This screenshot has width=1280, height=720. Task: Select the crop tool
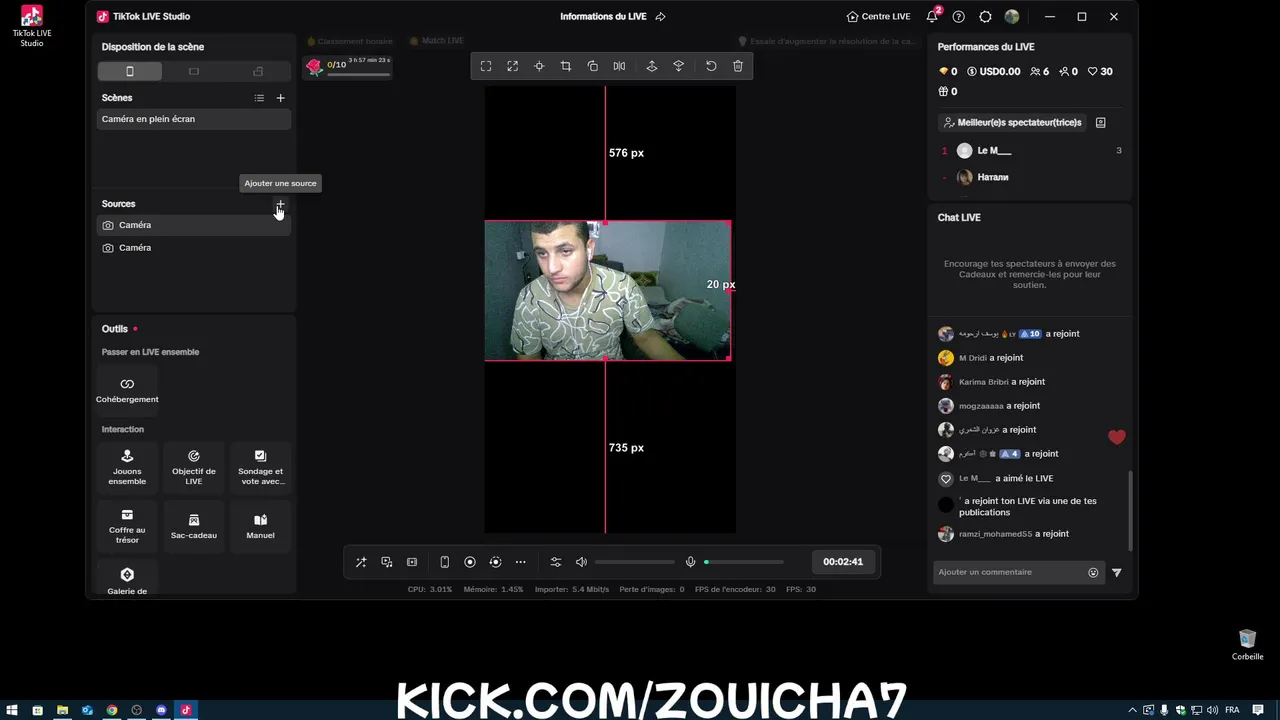tap(566, 66)
